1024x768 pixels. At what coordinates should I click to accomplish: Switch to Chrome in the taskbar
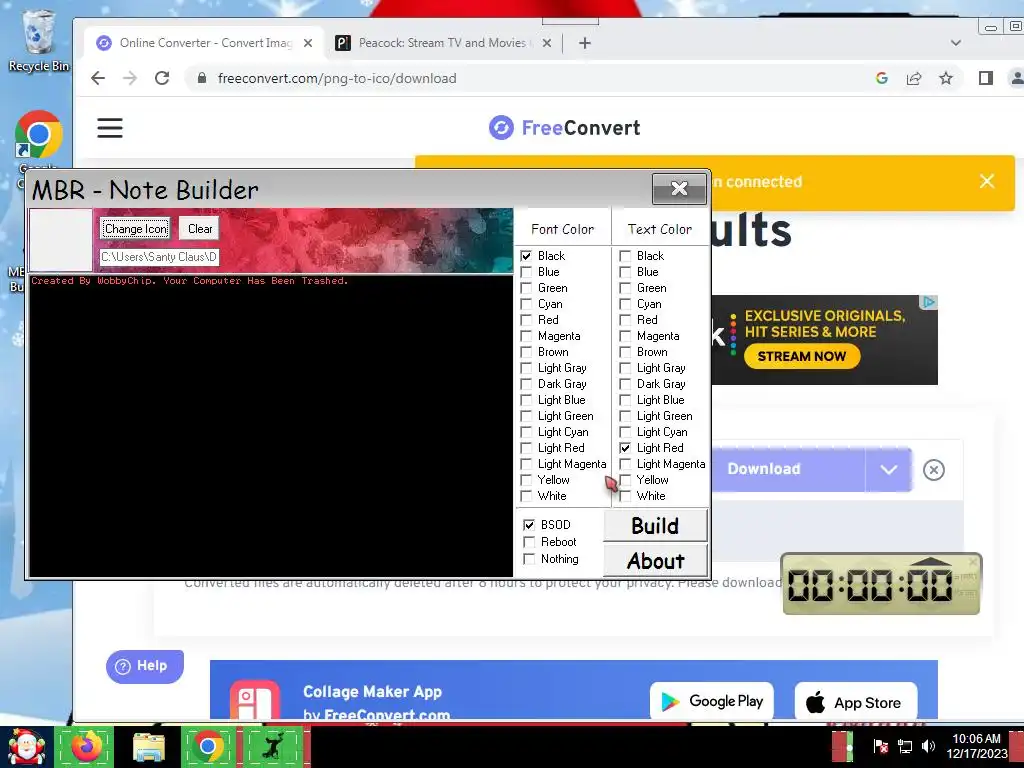[x=208, y=746]
